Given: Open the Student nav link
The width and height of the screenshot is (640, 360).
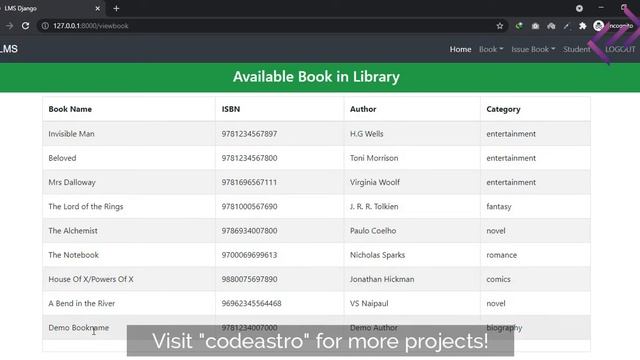Looking at the screenshot, I should (x=577, y=49).
